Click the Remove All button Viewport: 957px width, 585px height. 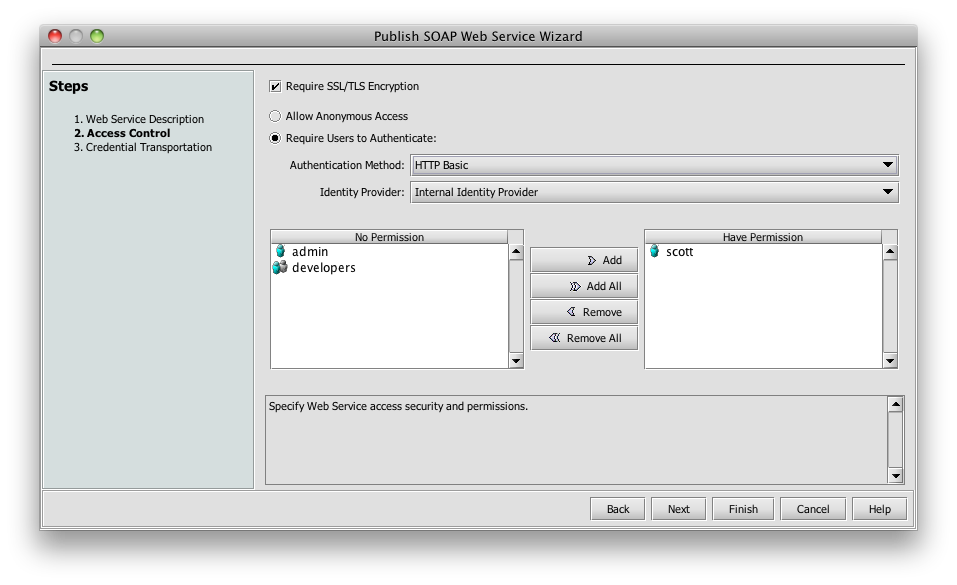click(x=584, y=338)
